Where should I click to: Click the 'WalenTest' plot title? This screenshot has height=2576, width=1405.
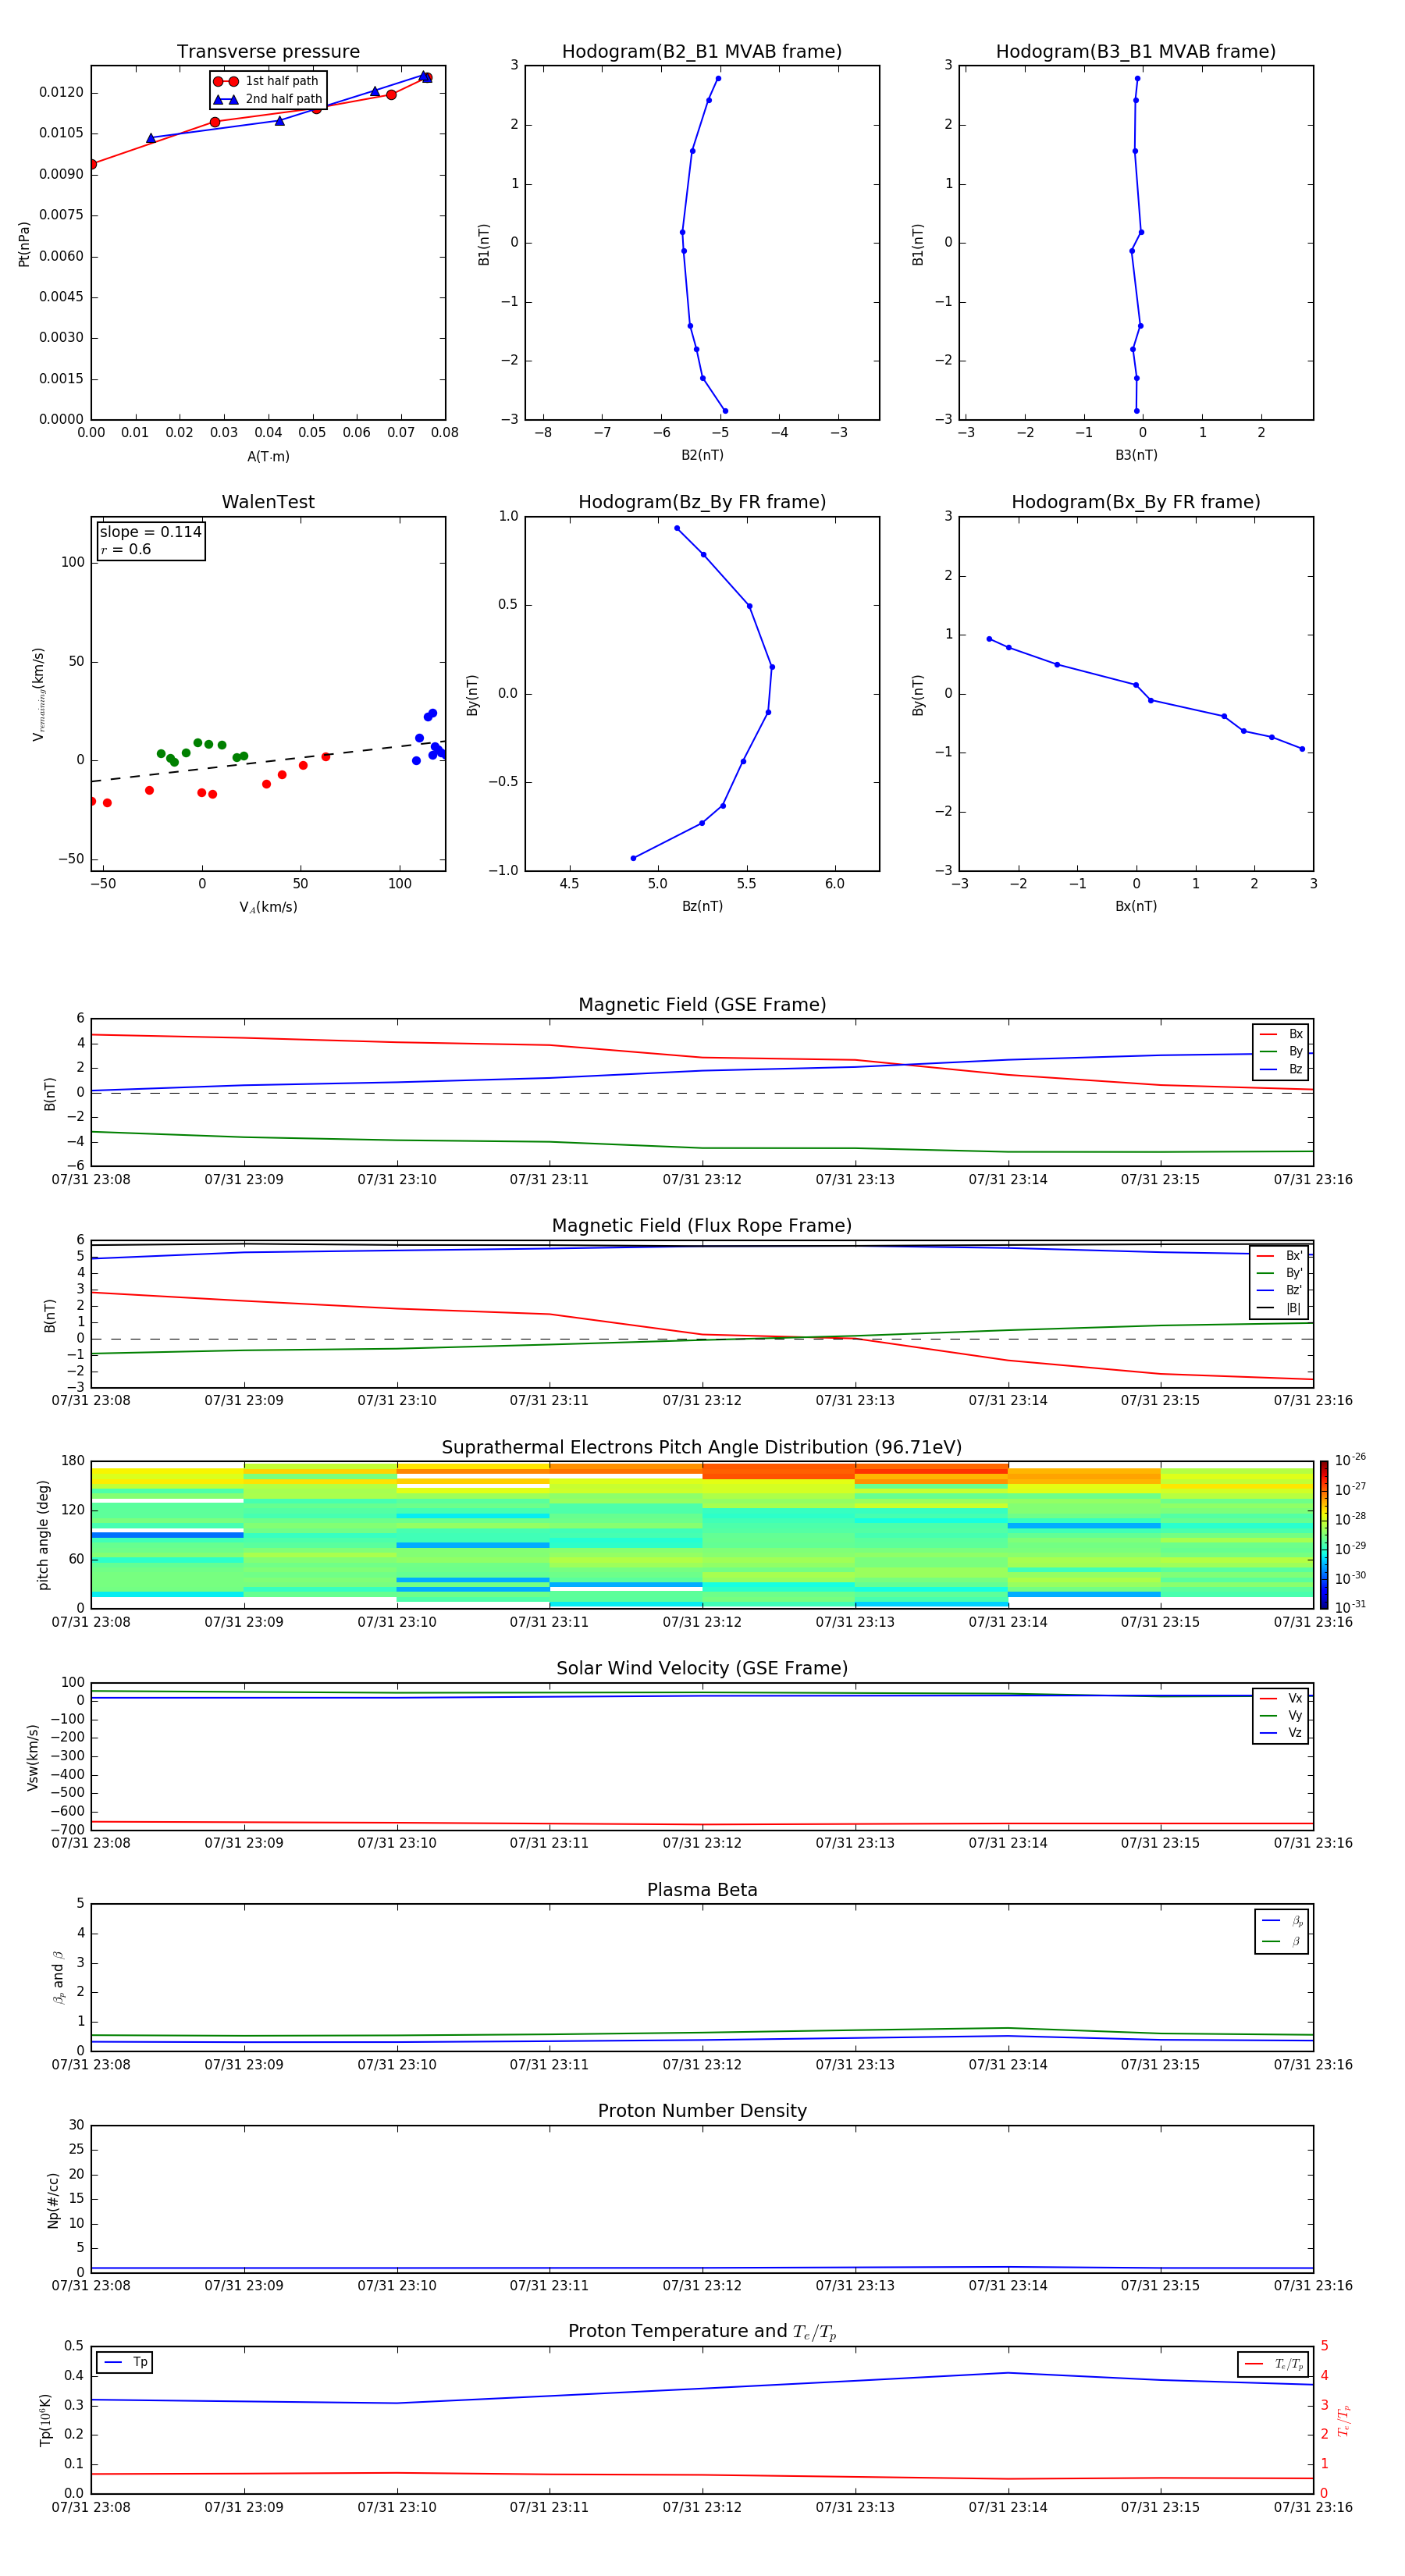[x=268, y=502]
